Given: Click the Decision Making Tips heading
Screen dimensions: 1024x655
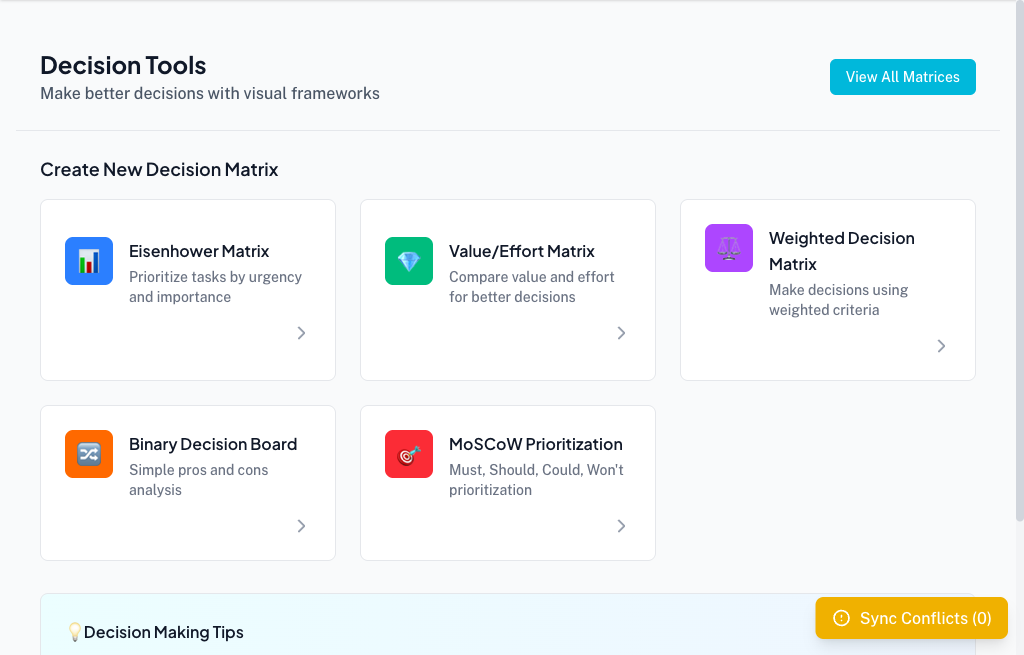Looking at the screenshot, I should coord(164,632).
